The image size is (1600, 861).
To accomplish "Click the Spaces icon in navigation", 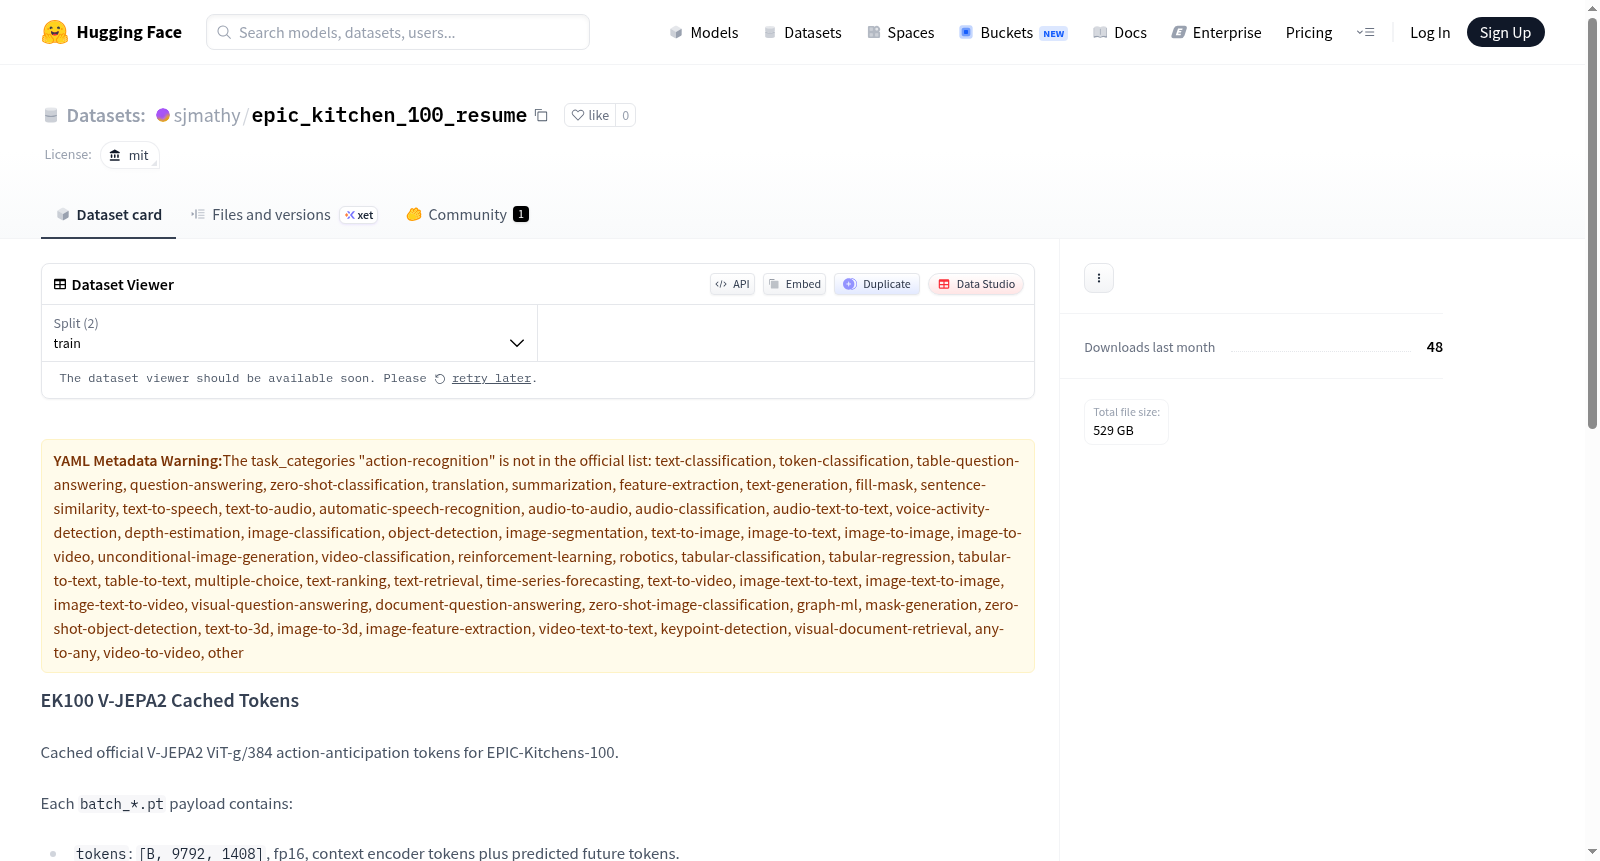I will 874,32.
